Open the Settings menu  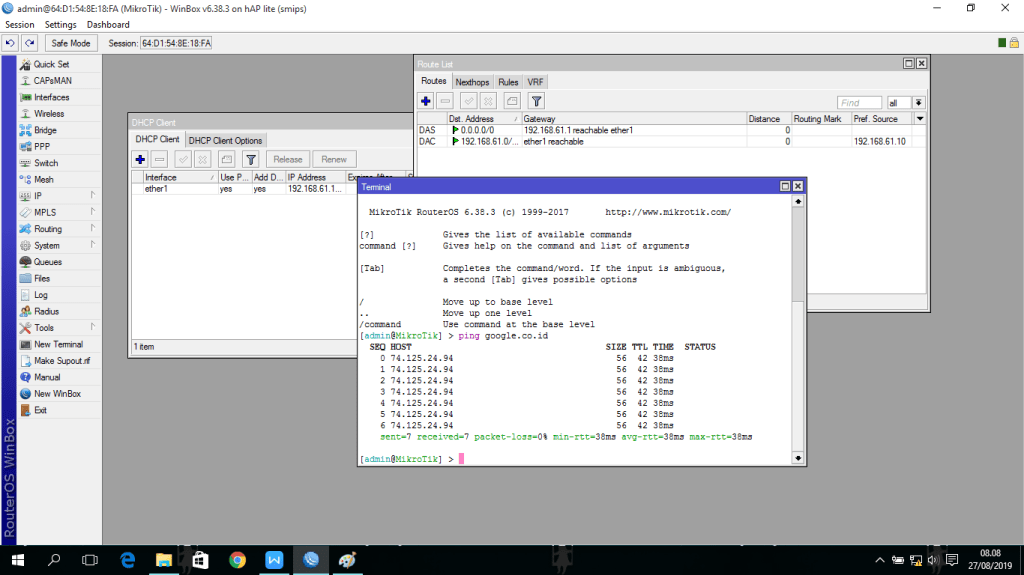(60, 24)
